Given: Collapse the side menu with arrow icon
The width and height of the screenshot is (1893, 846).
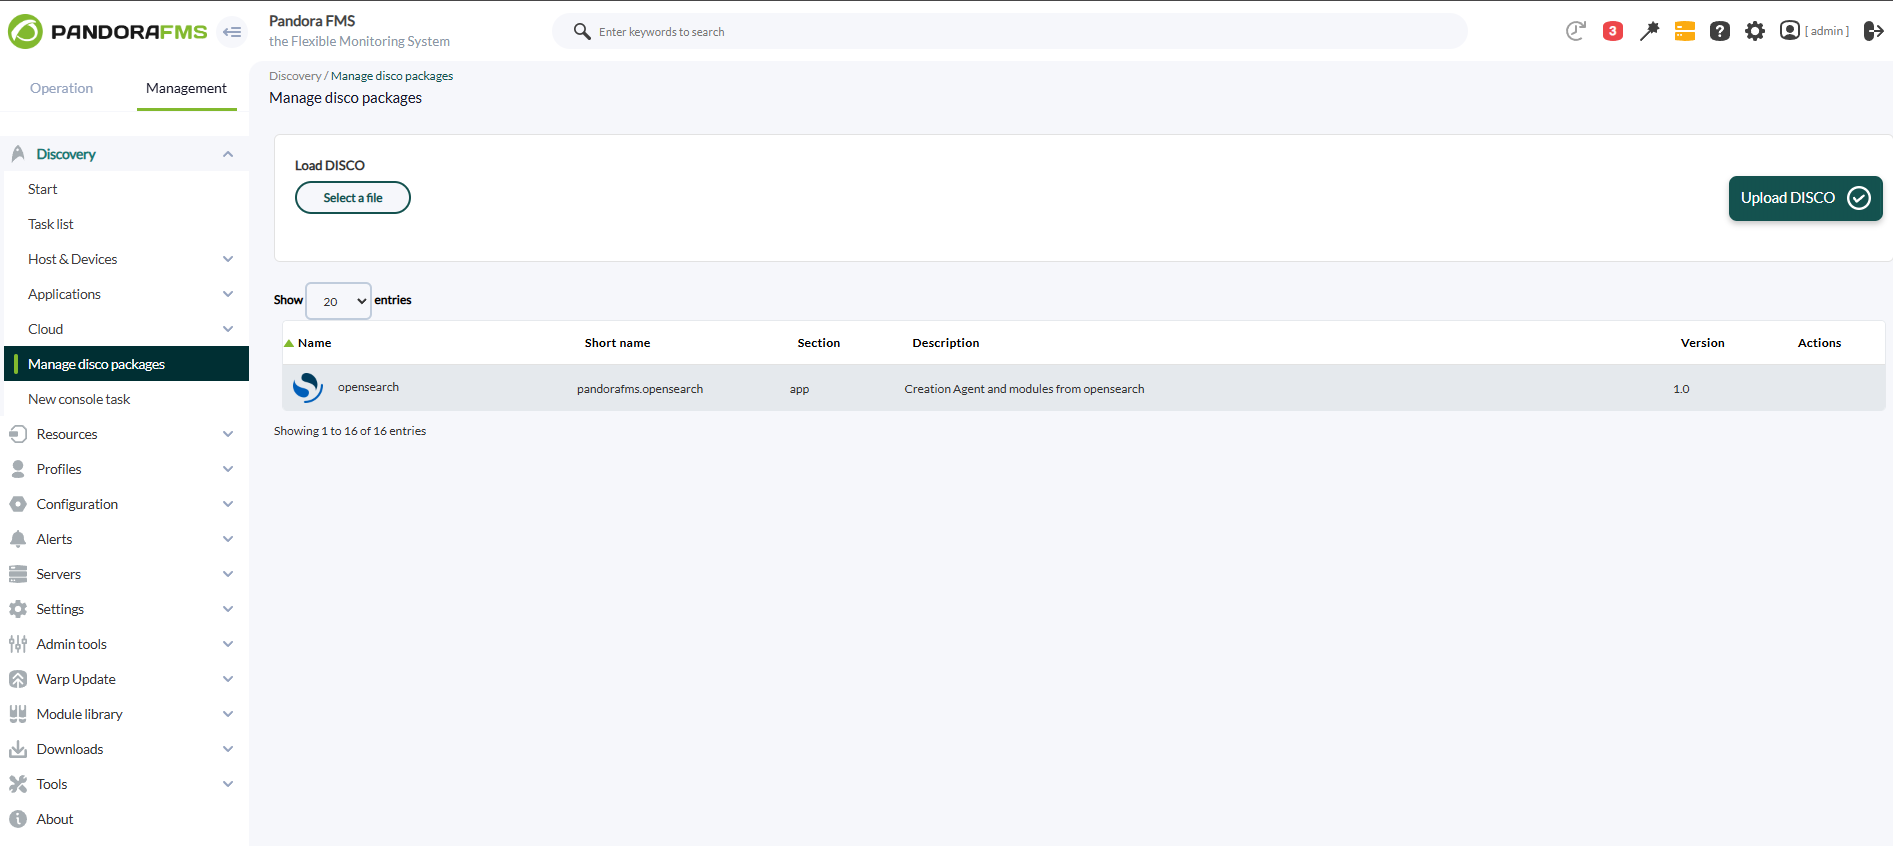Looking at the screenshot, I should pos(232,32).
